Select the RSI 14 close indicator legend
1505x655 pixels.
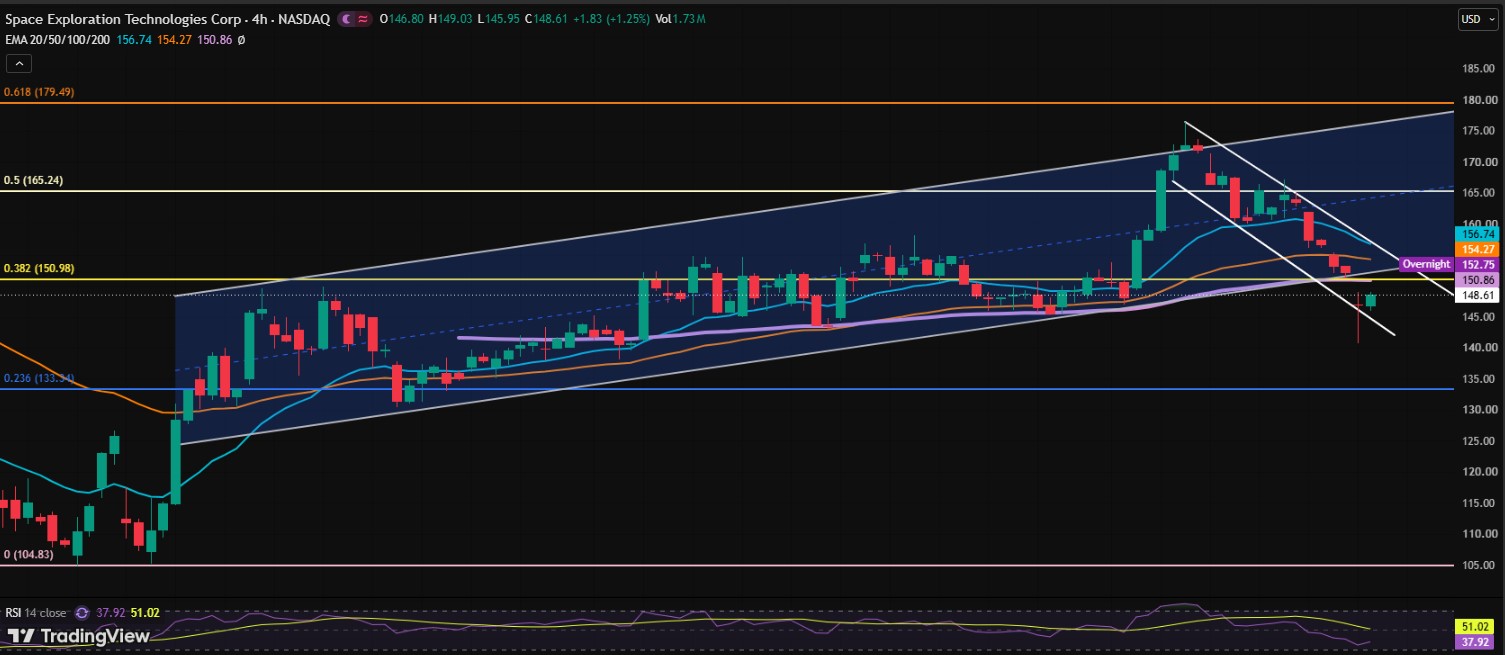point(38,613)
